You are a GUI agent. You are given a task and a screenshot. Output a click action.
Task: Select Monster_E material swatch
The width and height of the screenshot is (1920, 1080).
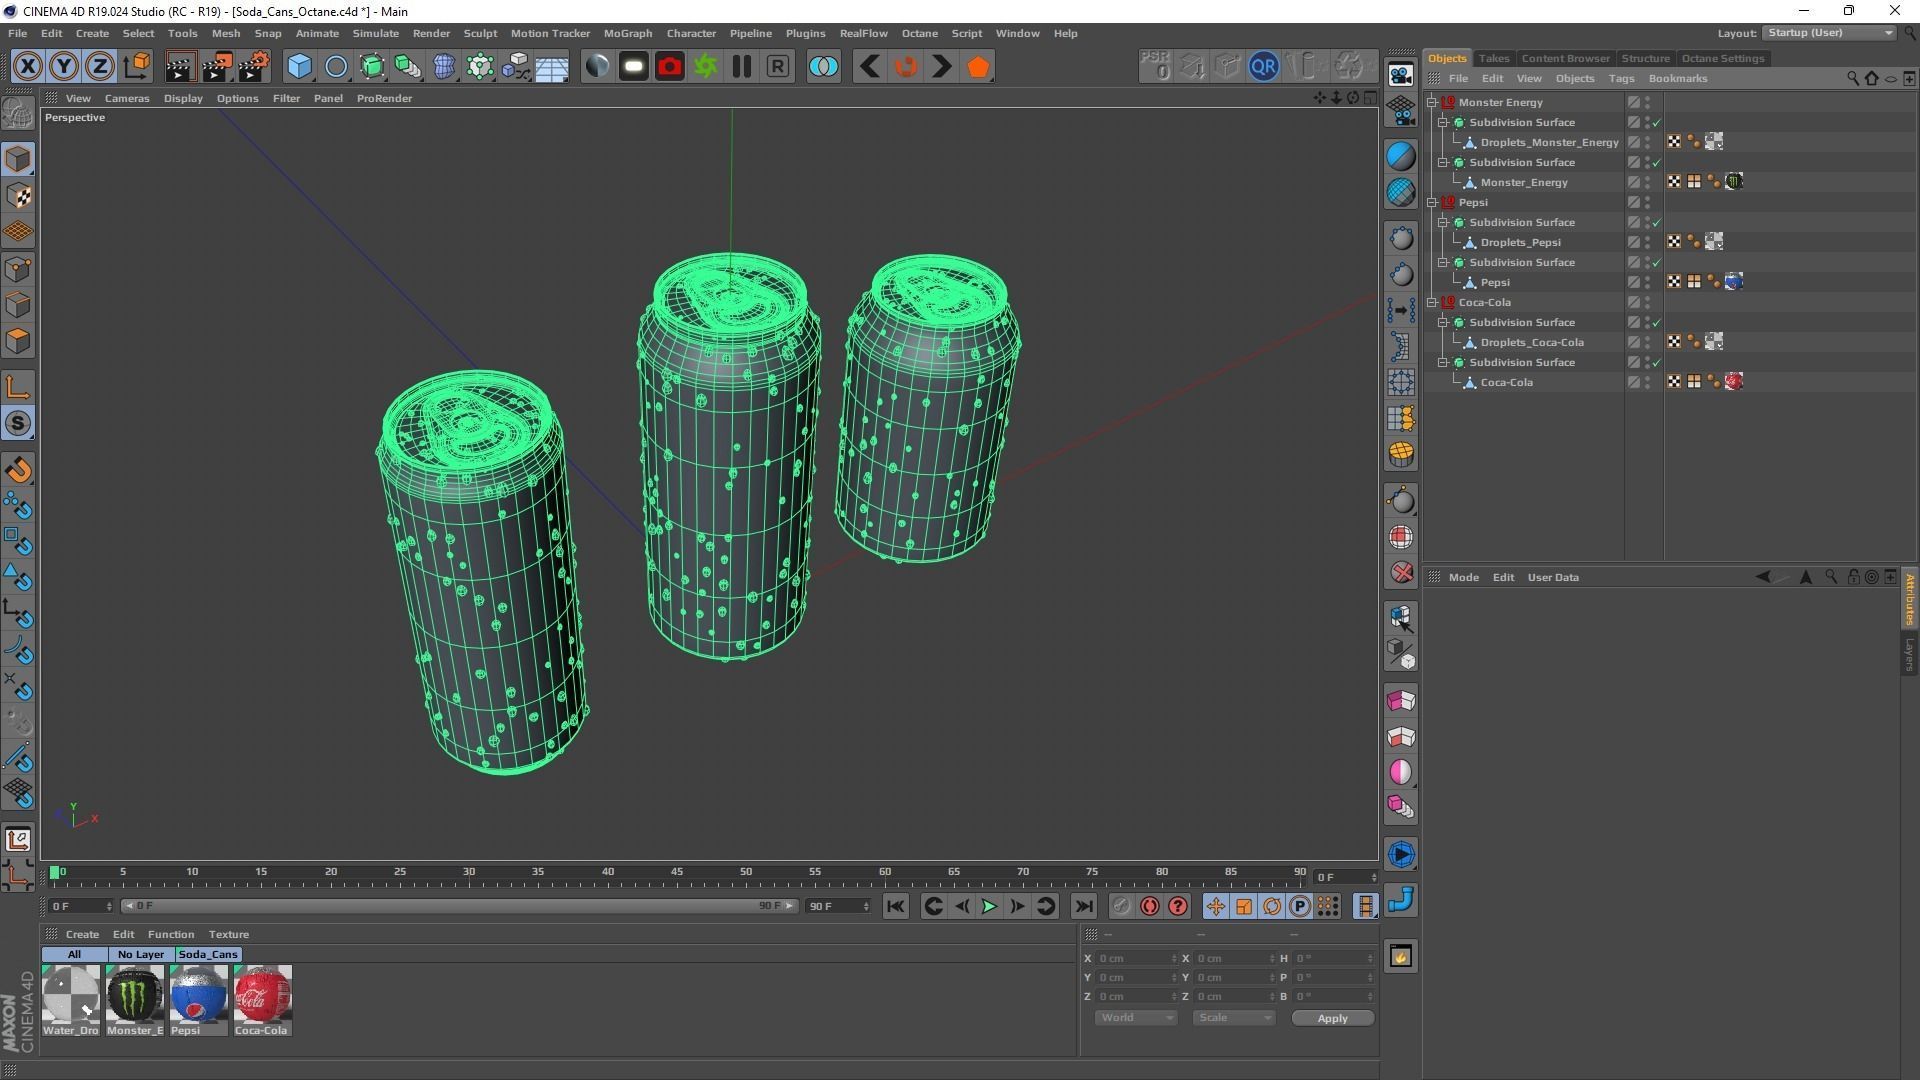click(135, 1000)
